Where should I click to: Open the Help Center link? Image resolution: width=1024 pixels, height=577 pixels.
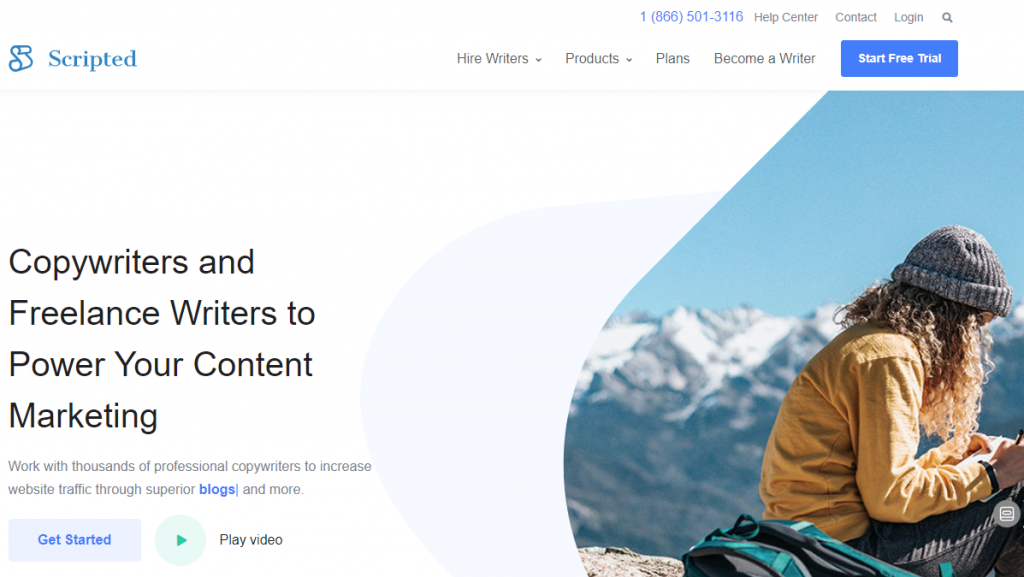[x=786, y=17]
